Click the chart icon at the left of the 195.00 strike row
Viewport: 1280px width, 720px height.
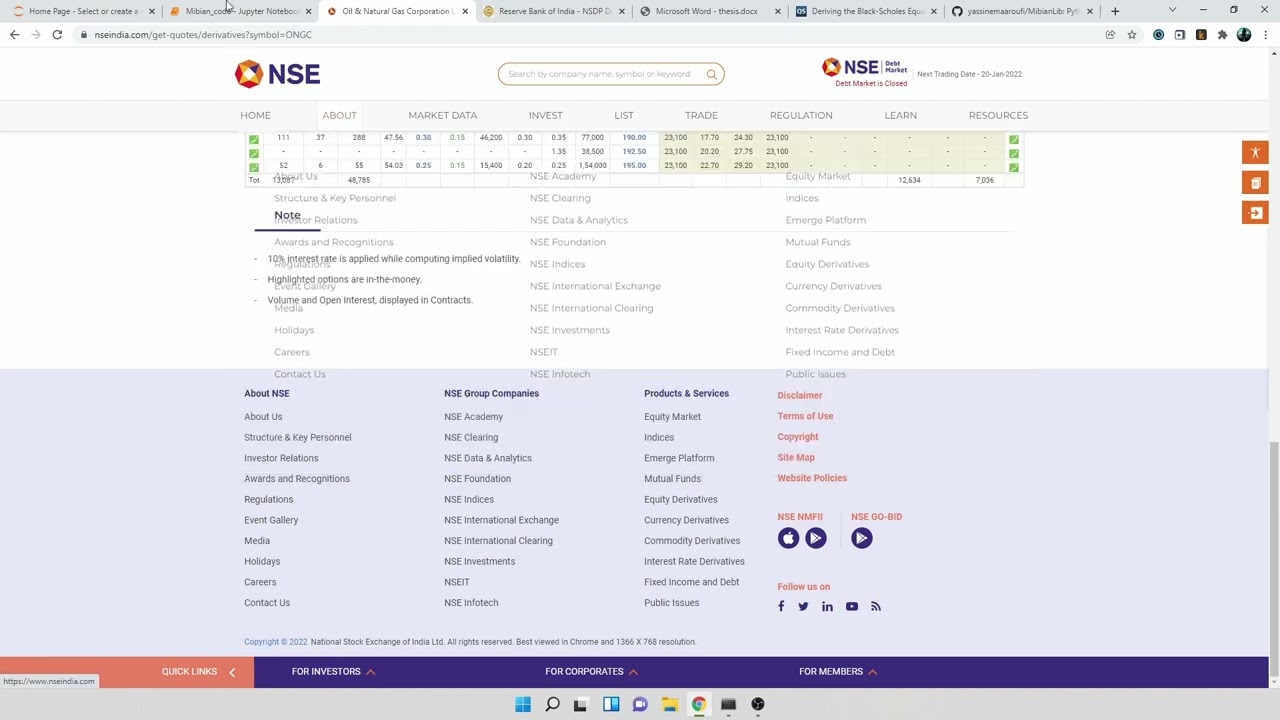coord(254,166)
